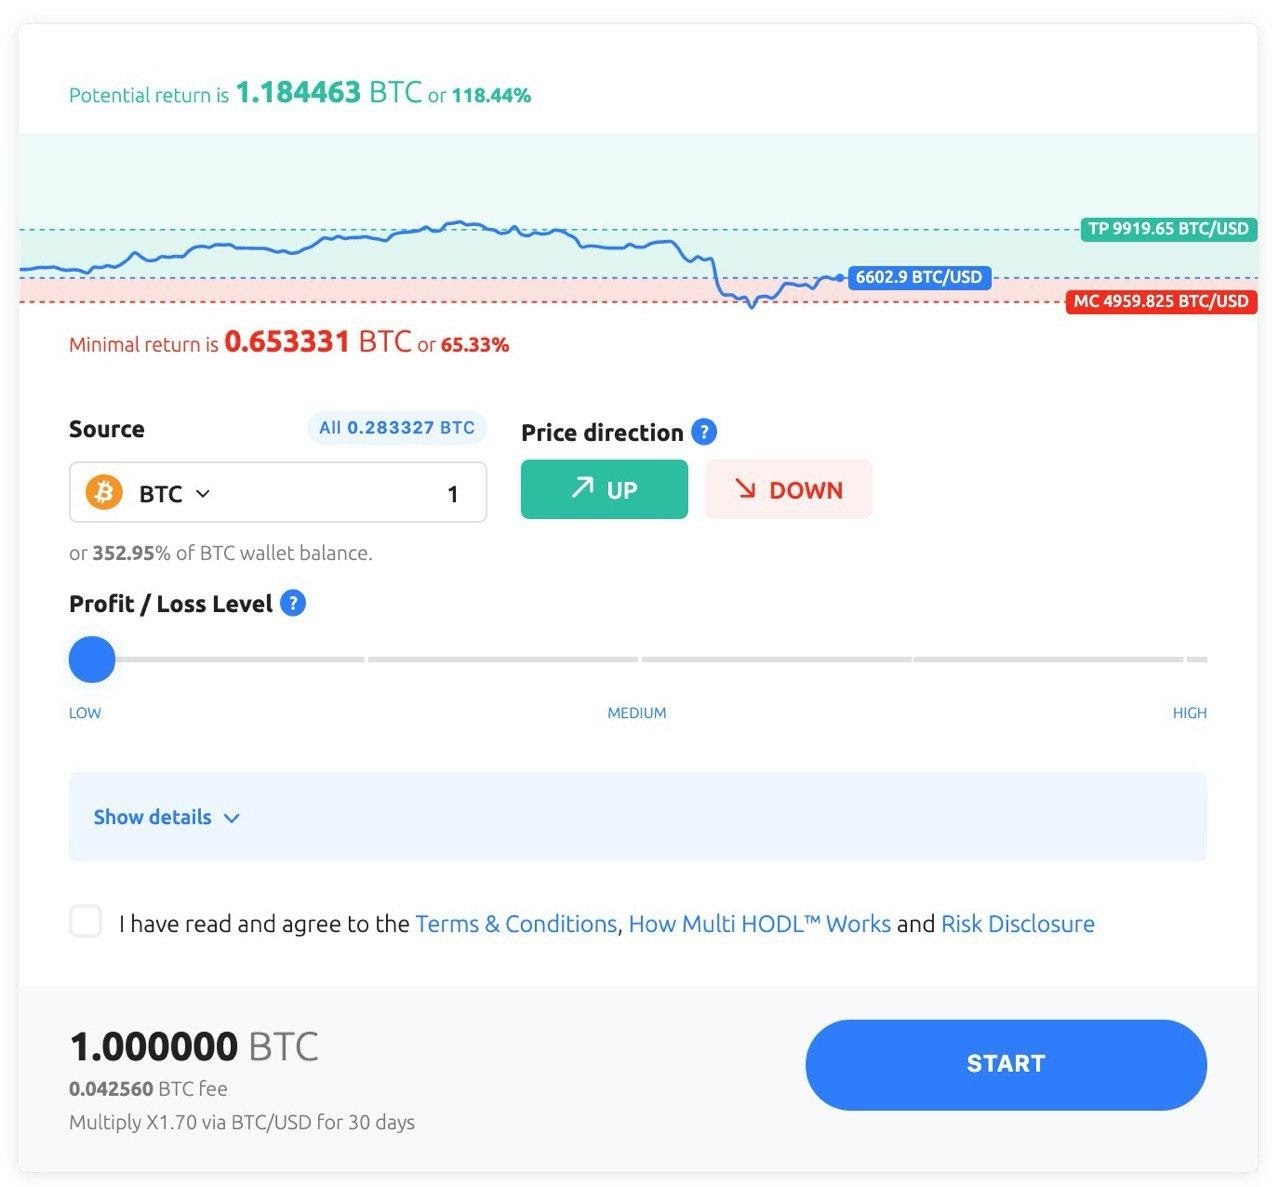Screen dimensions: 1280x1187
Task: Open Profit / Loss Level help icon
Action: pos(293,603)
